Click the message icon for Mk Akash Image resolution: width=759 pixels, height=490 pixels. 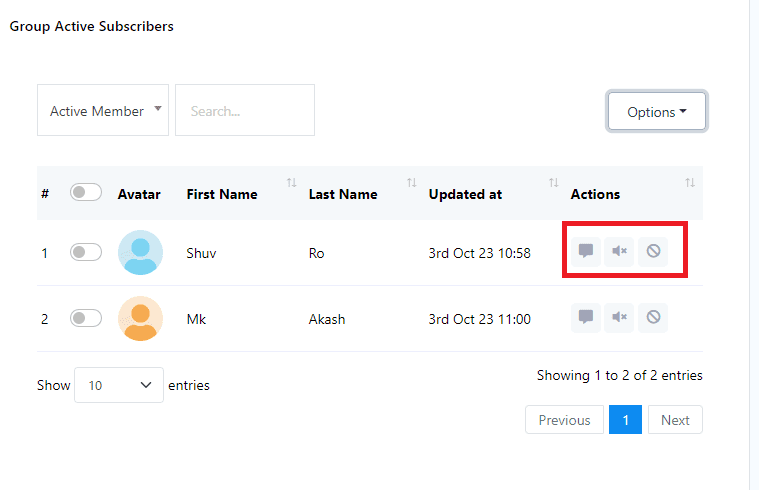click(586, 317)
